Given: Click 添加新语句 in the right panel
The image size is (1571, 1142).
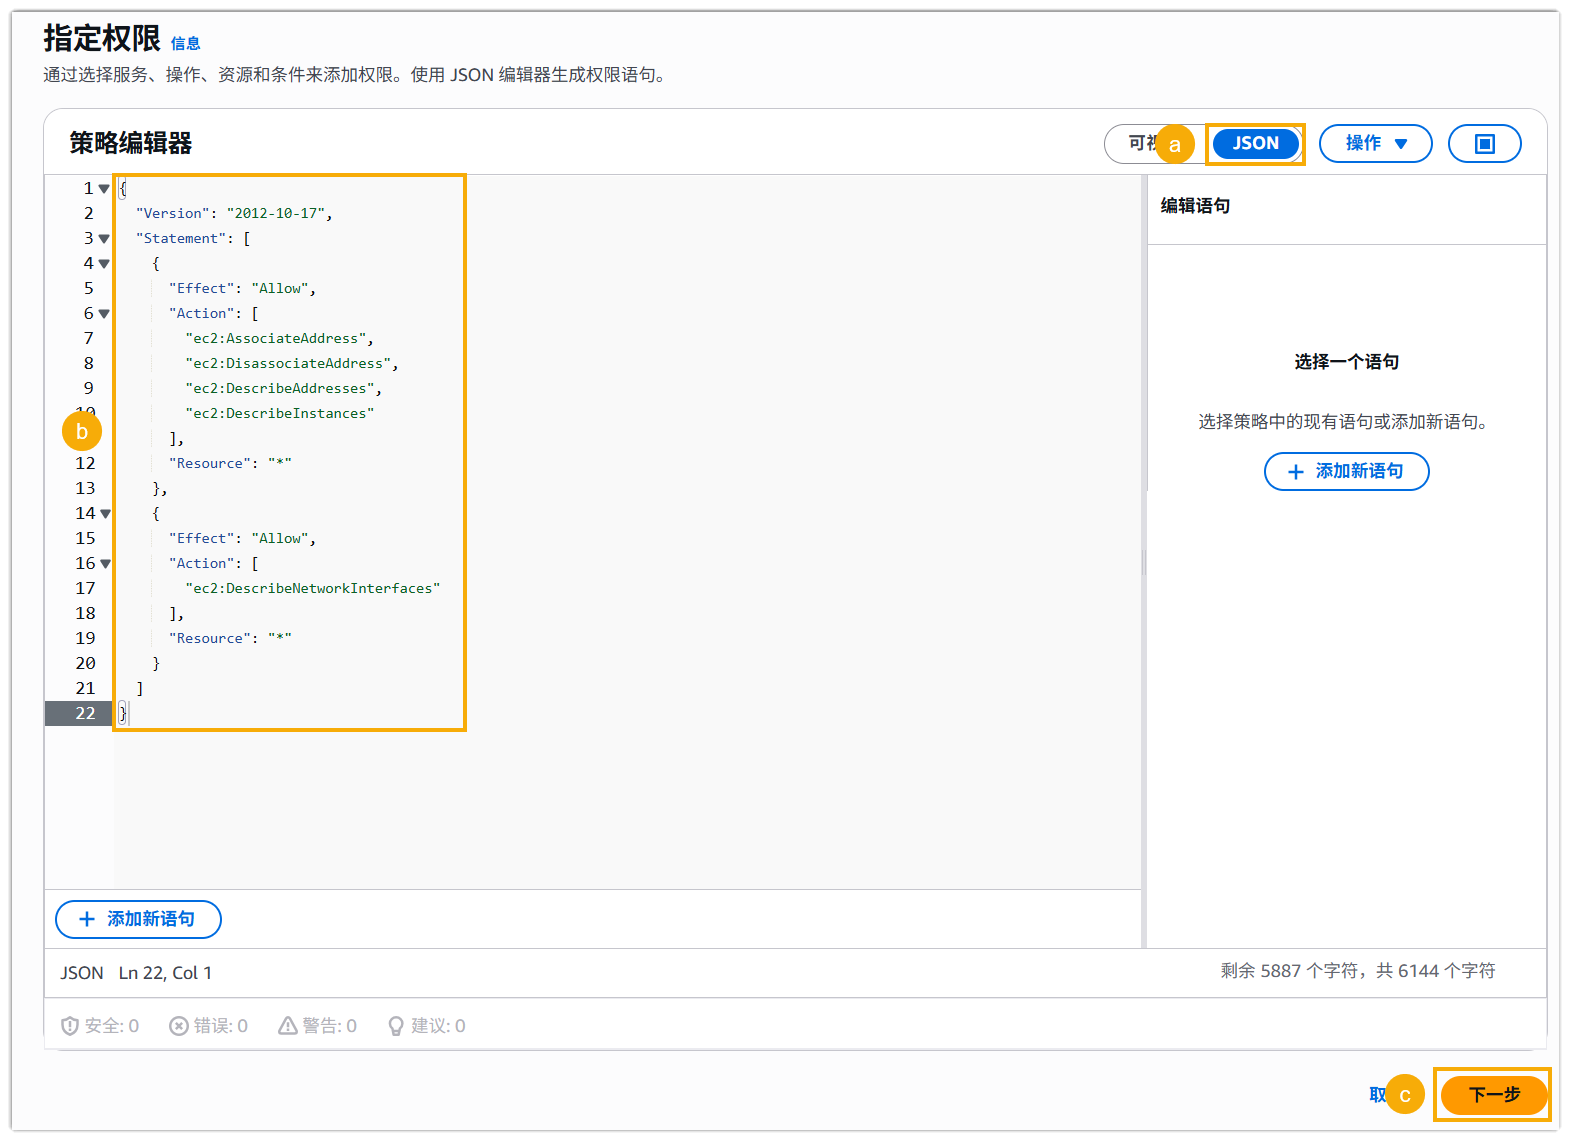Looking at the screenshot, I should pos(1346,471).
